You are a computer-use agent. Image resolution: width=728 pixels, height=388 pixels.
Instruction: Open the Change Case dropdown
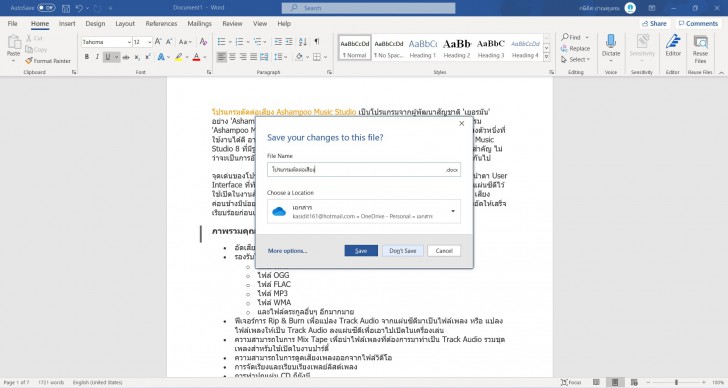pos(185,42)
